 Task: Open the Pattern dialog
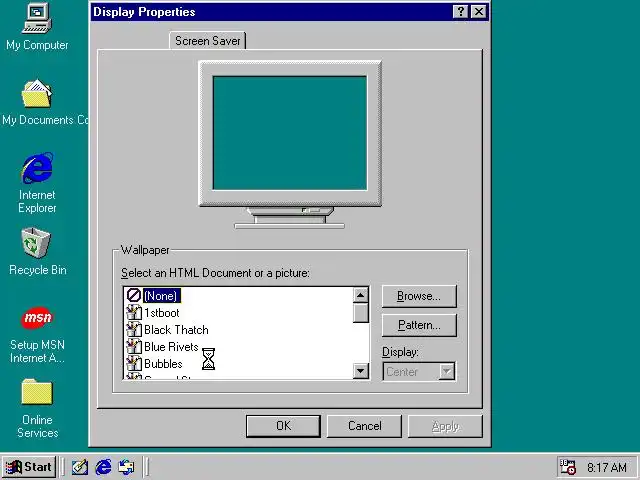click(419, 325)
